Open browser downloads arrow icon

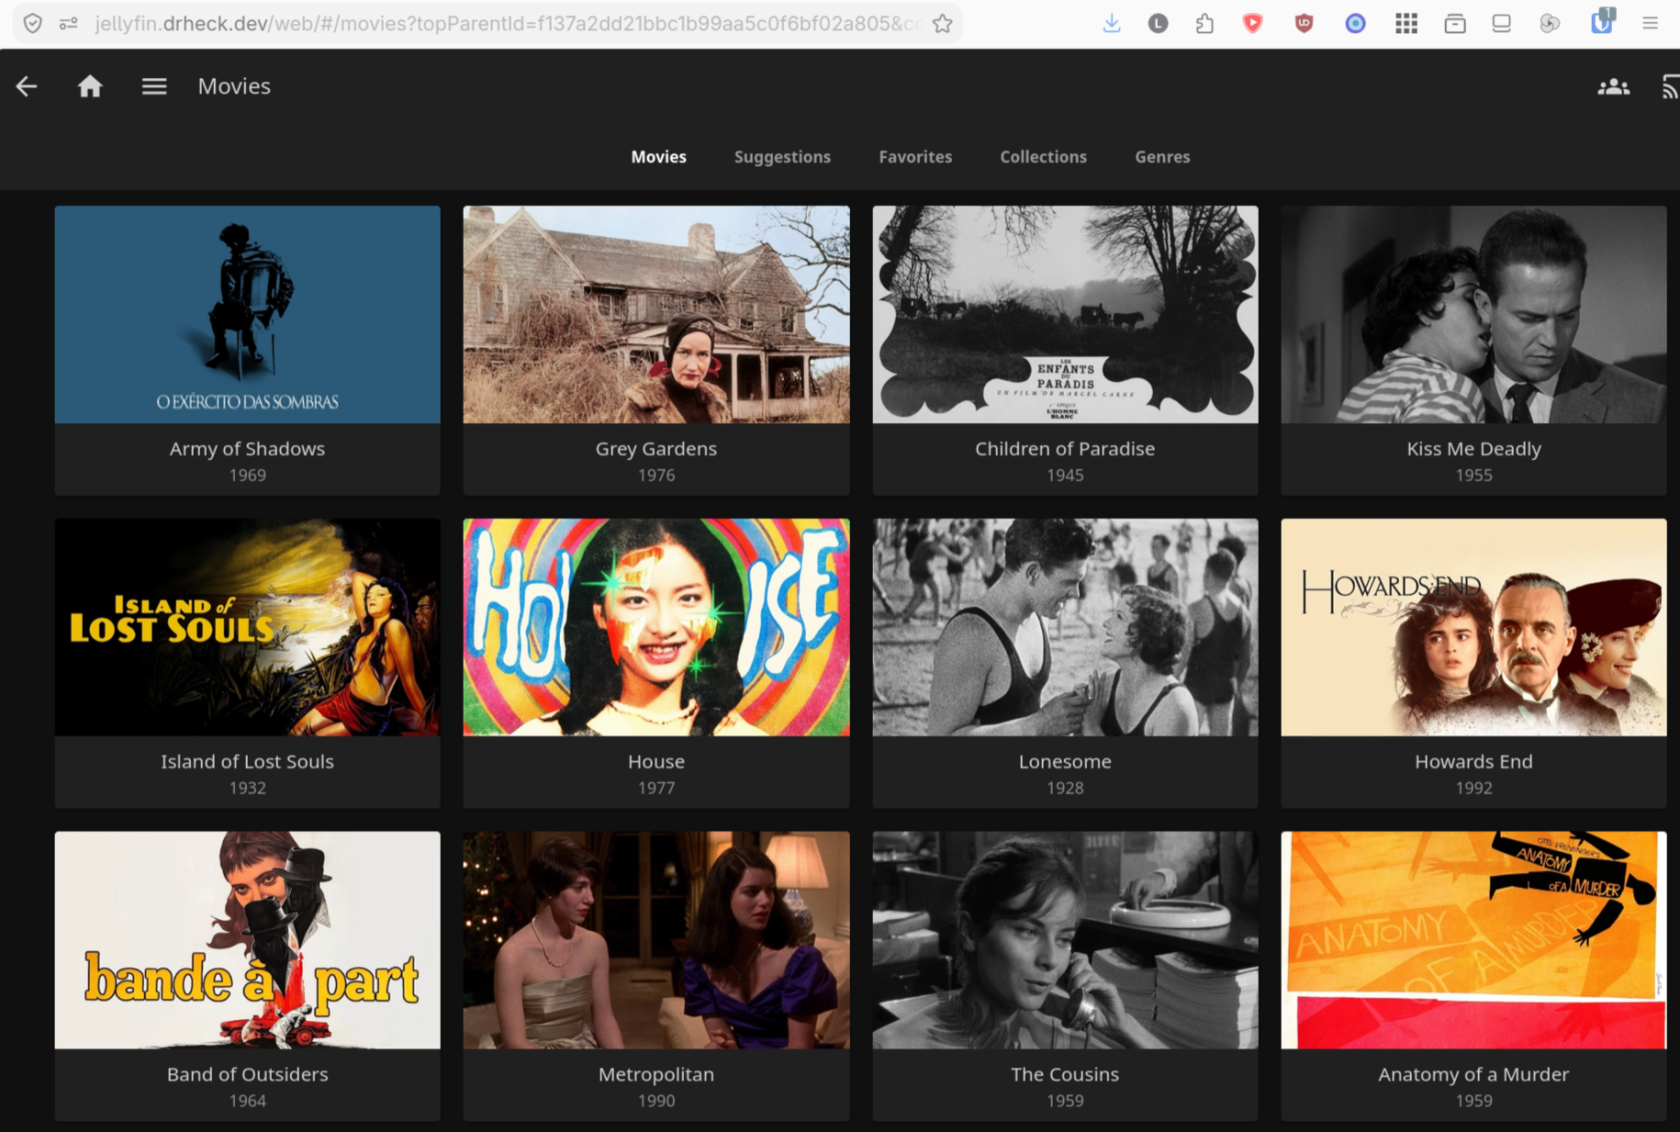click(1111, 23)
